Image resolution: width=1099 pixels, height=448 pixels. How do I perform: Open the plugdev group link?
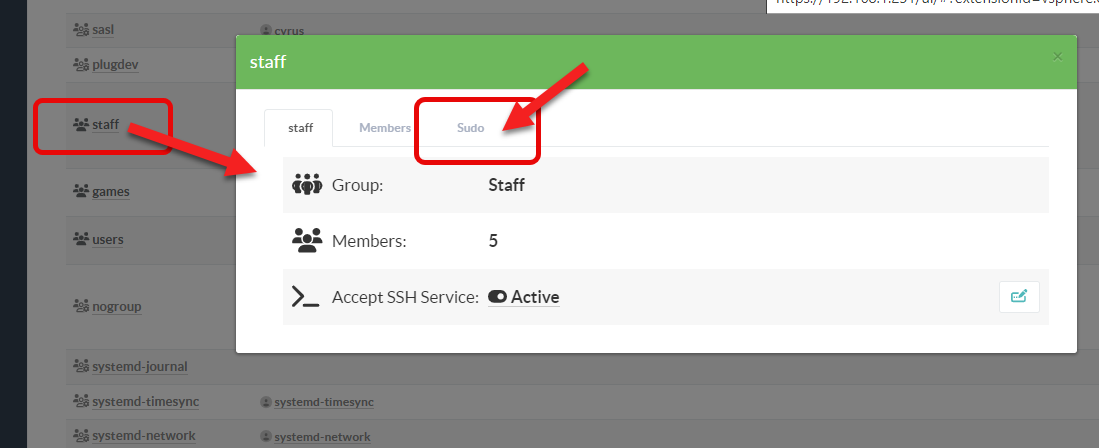pyautogui.click(x=114, y=64)
